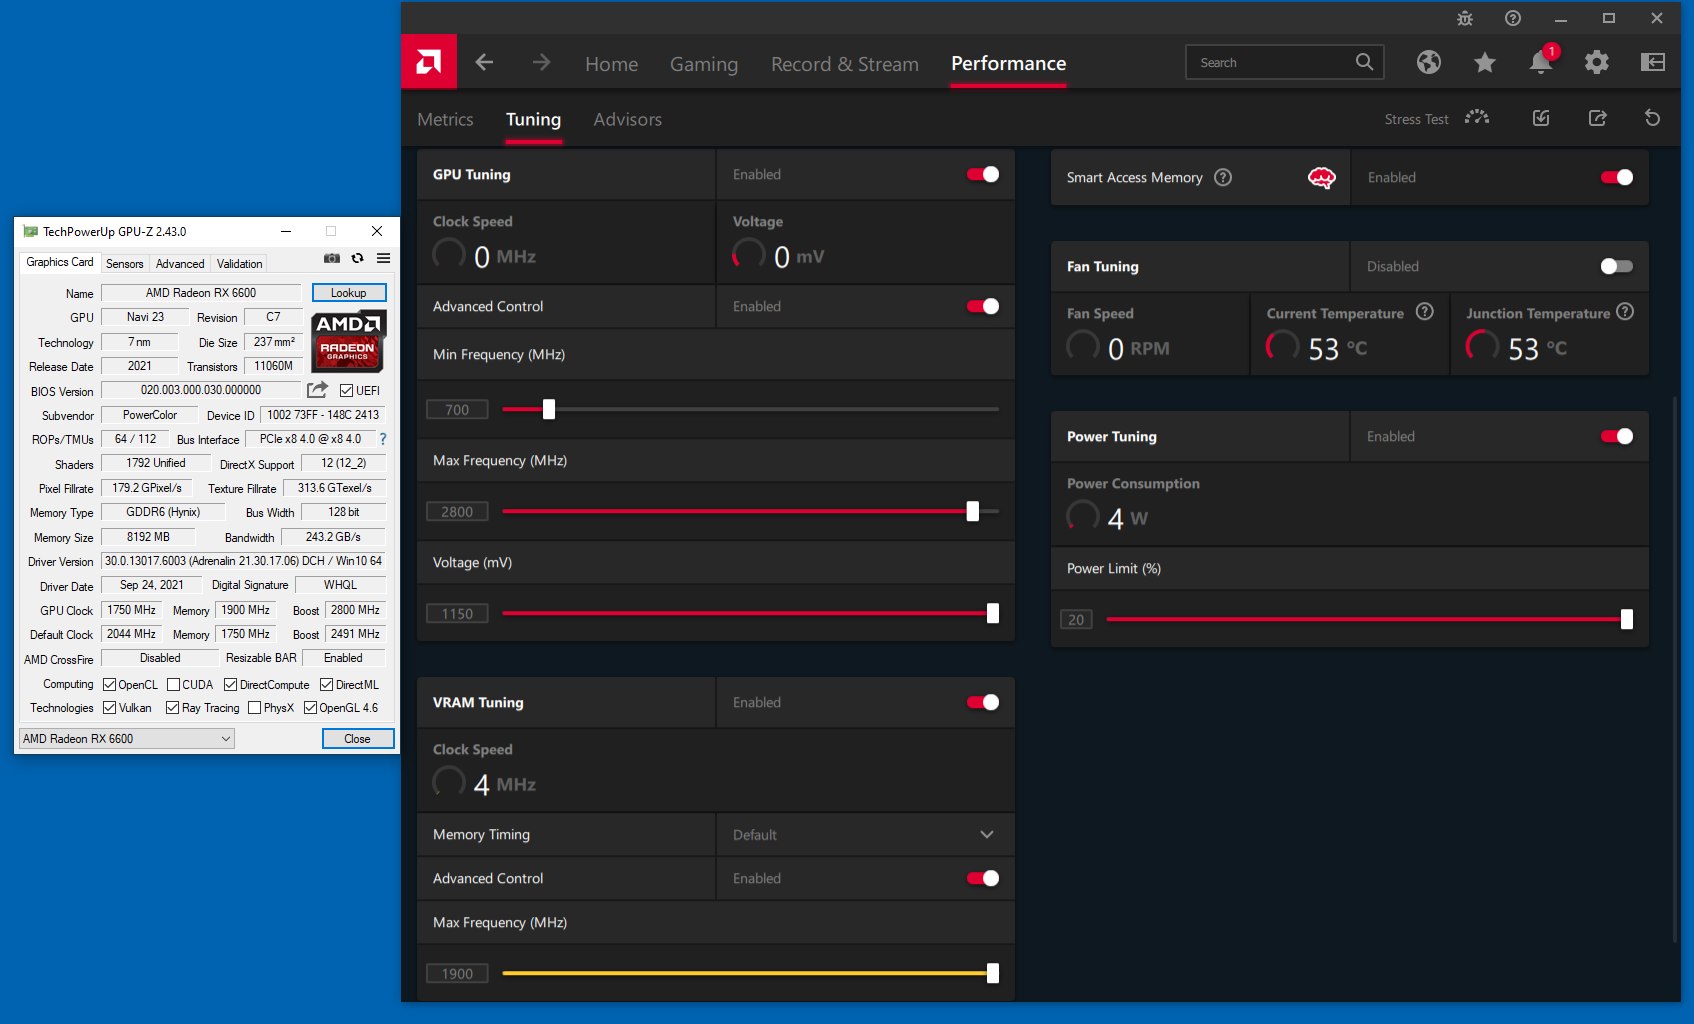Viewport: 1694px width, 1024px height.
Task: Click the bug report icon
Action: pyautogui.click(x=1465, y=18)
